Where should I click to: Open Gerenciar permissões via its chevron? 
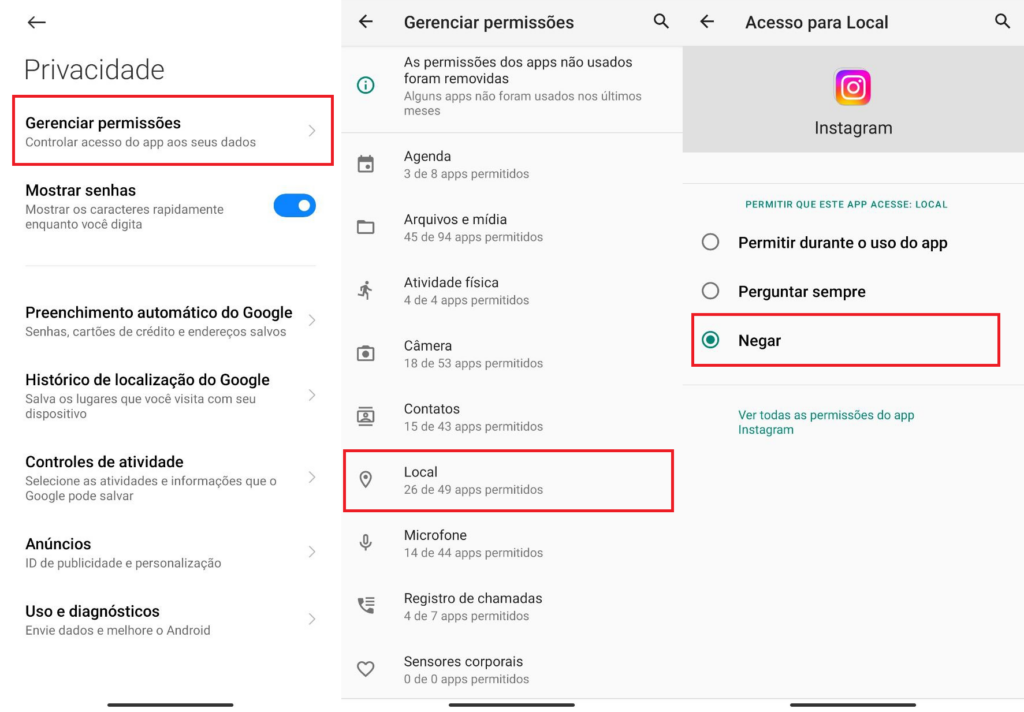coord(312,131)
